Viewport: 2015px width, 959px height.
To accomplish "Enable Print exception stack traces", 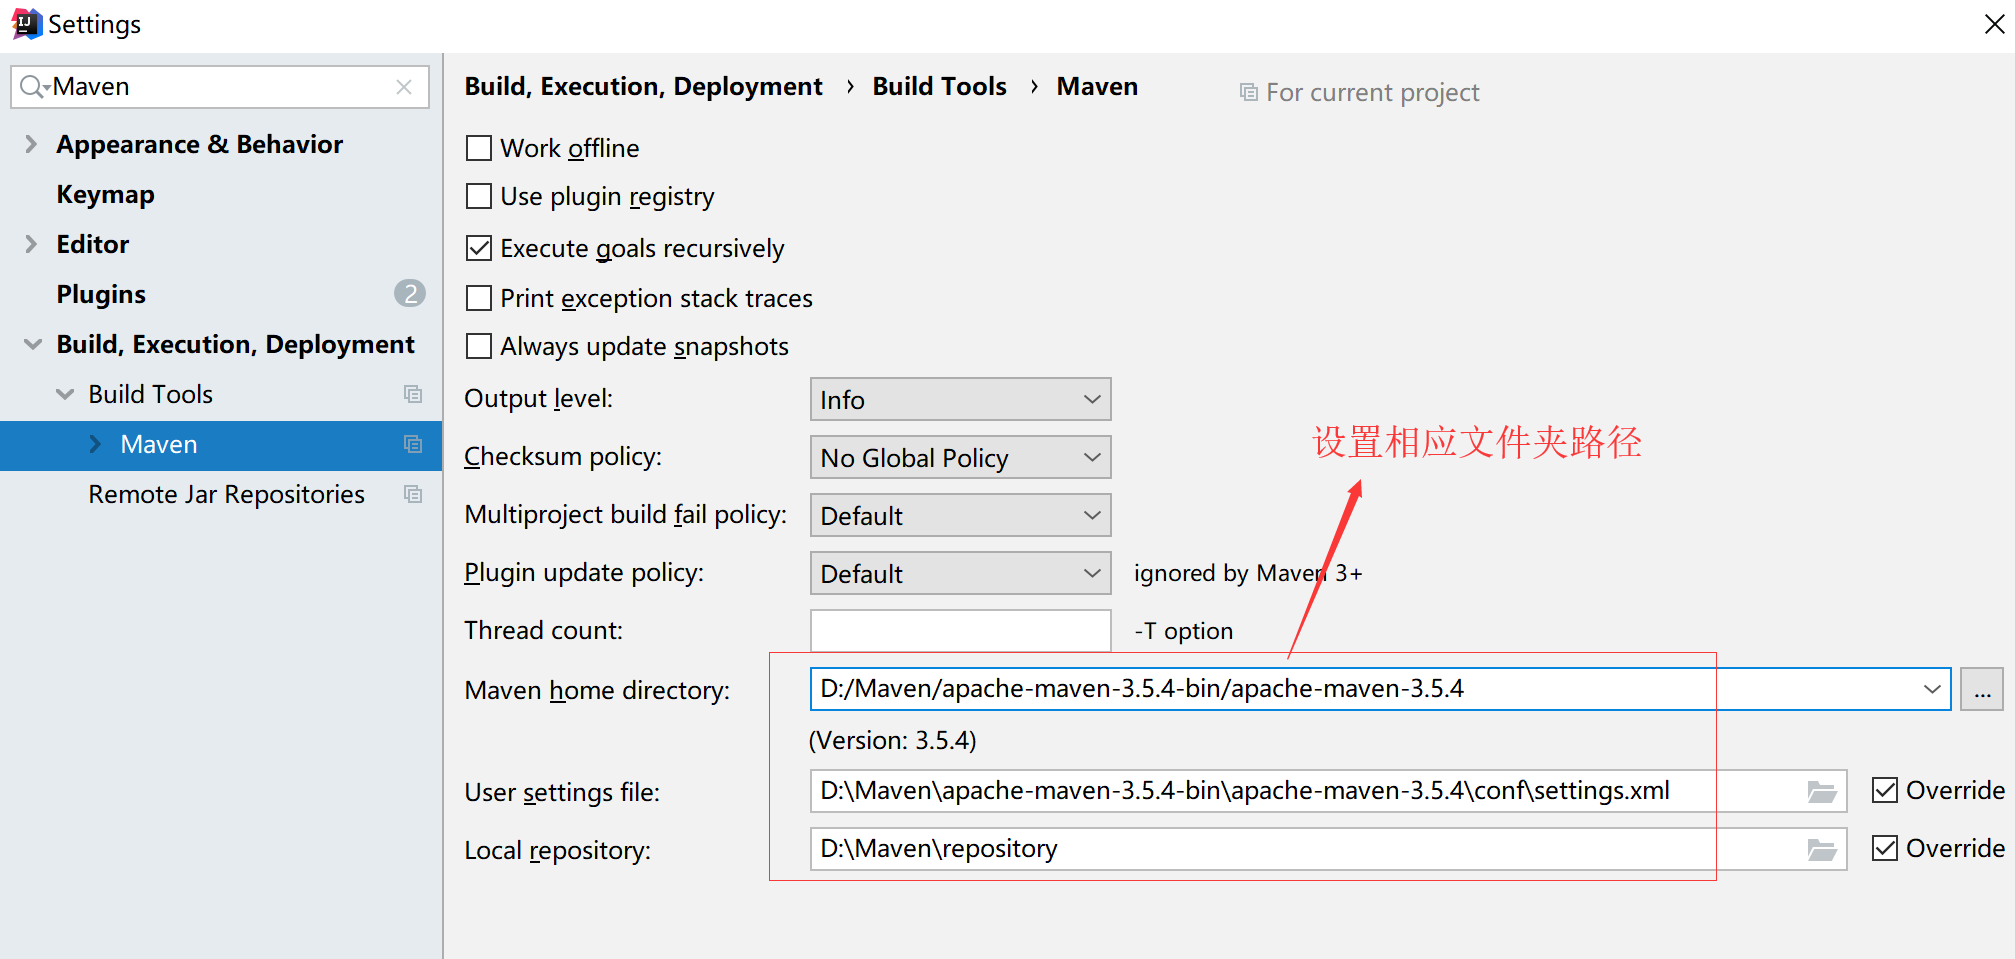I will 479,298.
